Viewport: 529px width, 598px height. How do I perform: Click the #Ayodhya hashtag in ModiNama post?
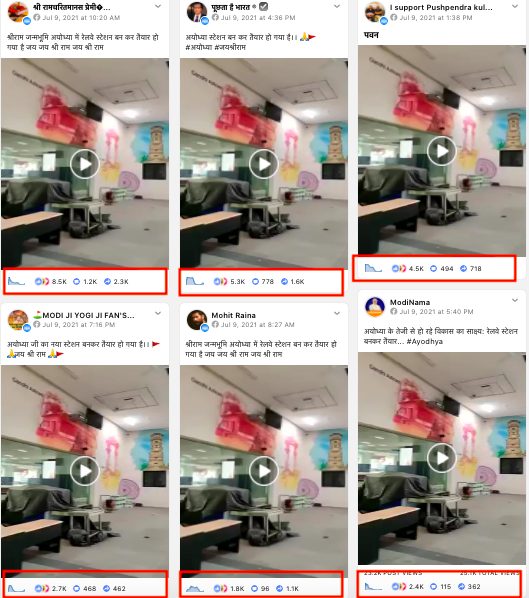[424, 341]
